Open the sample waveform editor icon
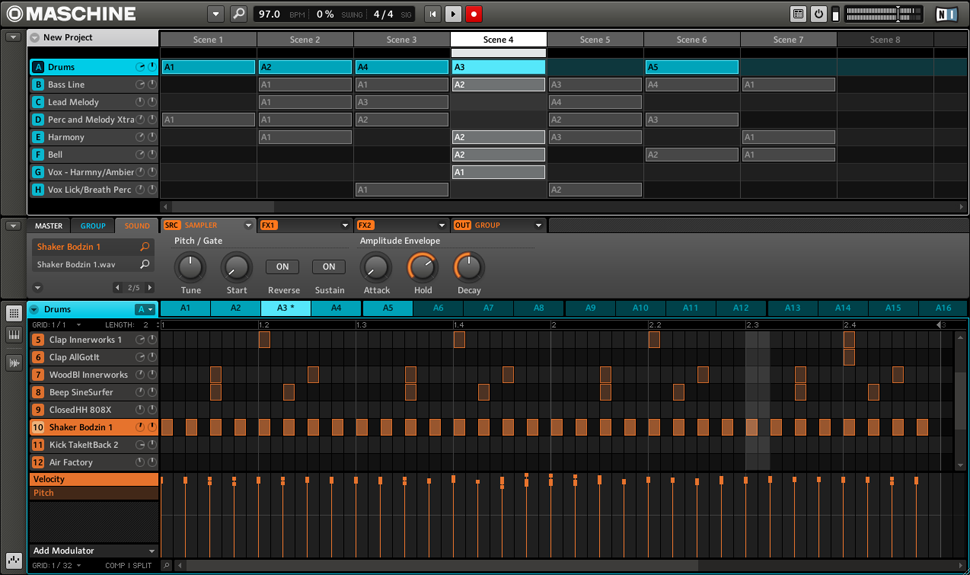 [x=14, y=362]
